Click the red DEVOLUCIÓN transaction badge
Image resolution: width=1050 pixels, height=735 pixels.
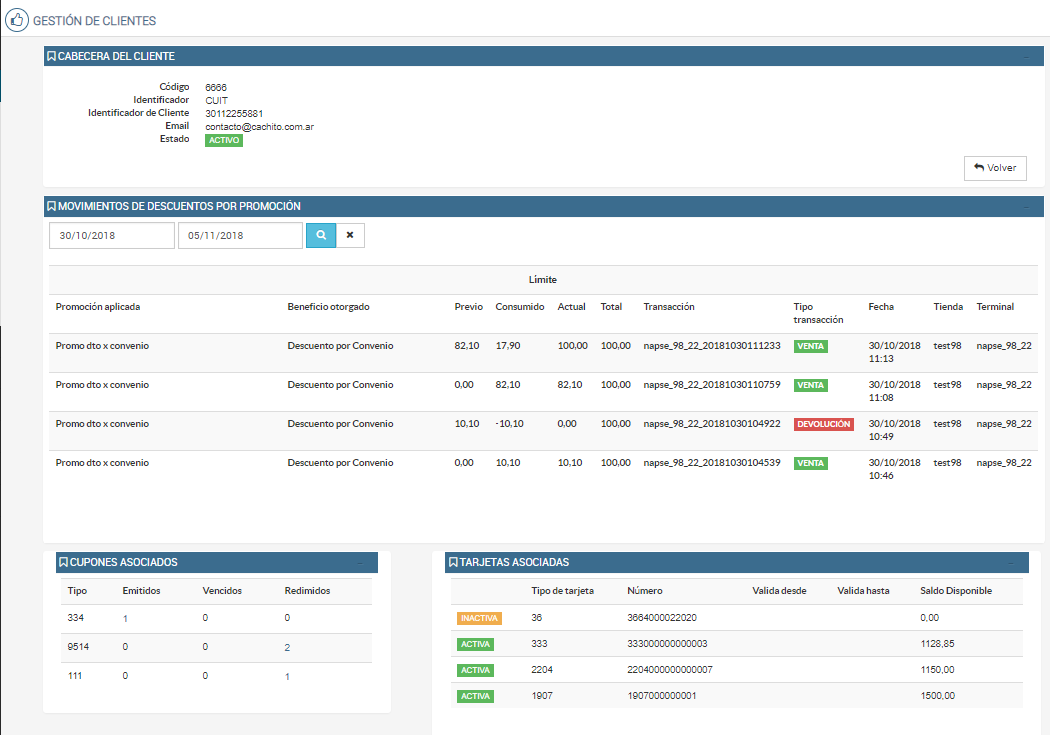tap(823, 424)
